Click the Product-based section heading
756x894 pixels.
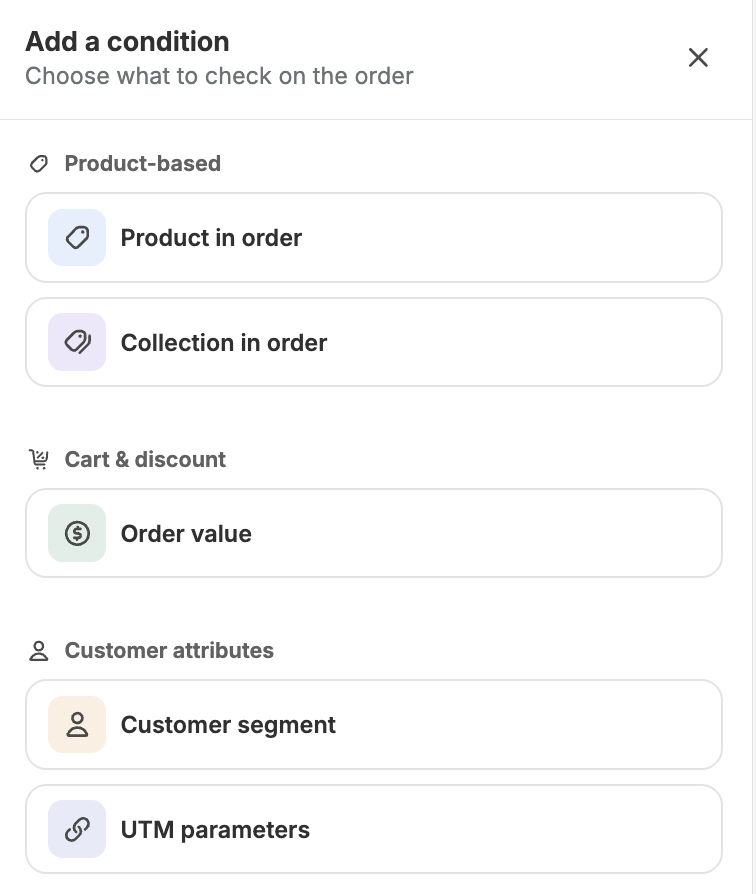pos(143,164)
